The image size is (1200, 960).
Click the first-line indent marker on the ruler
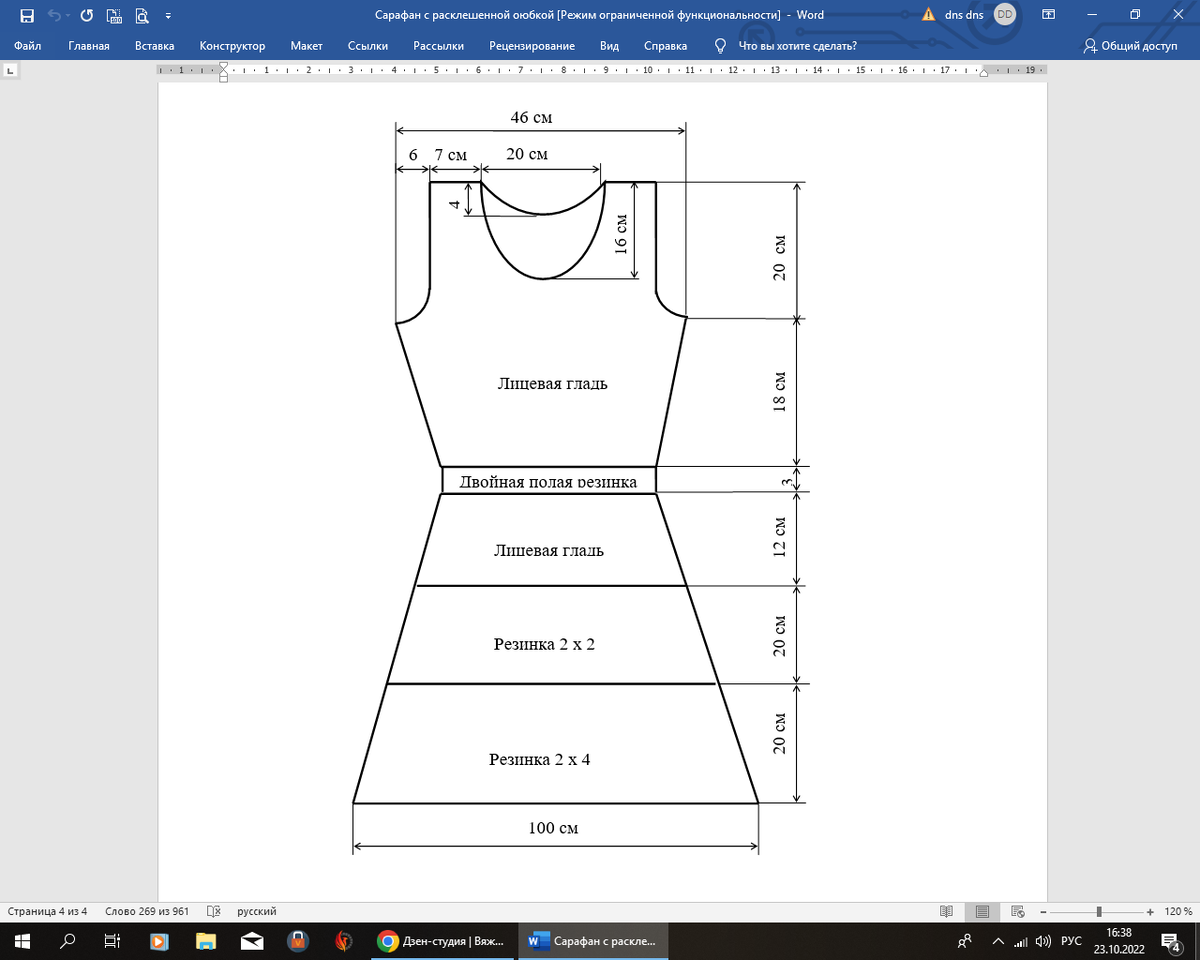(x=222, y=65)
